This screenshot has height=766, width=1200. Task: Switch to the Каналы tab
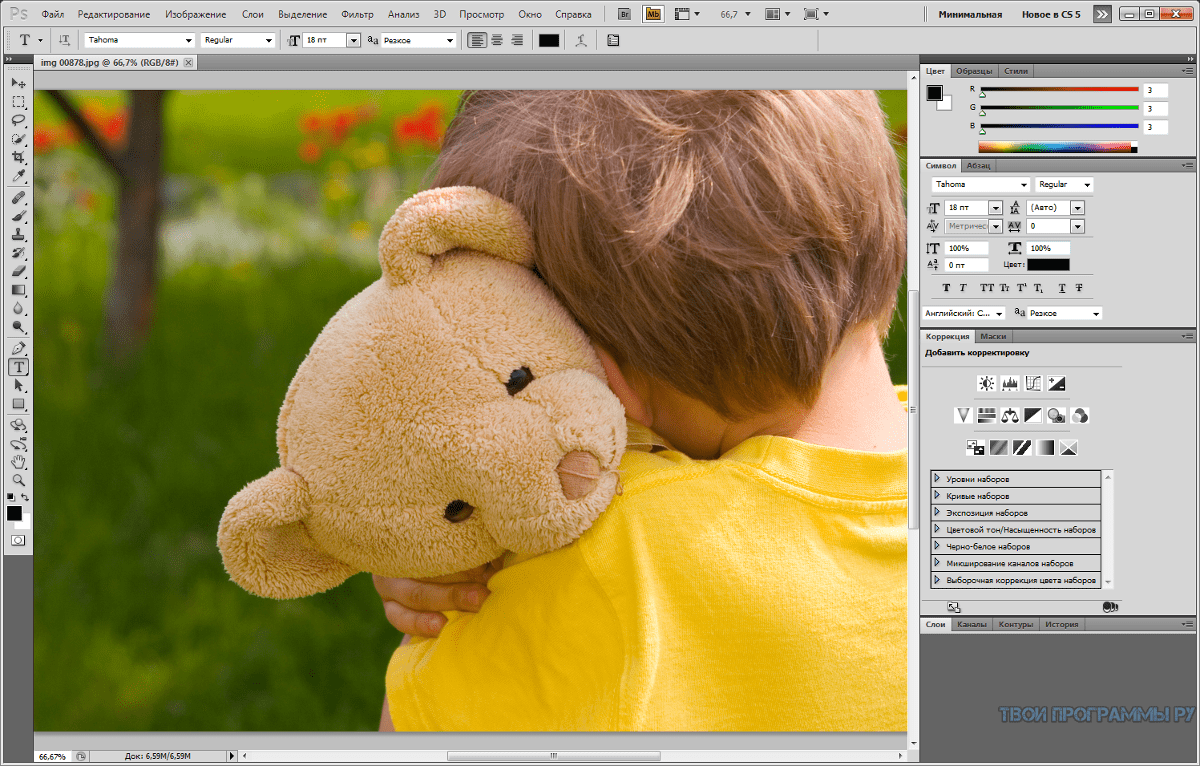(972, 624)
